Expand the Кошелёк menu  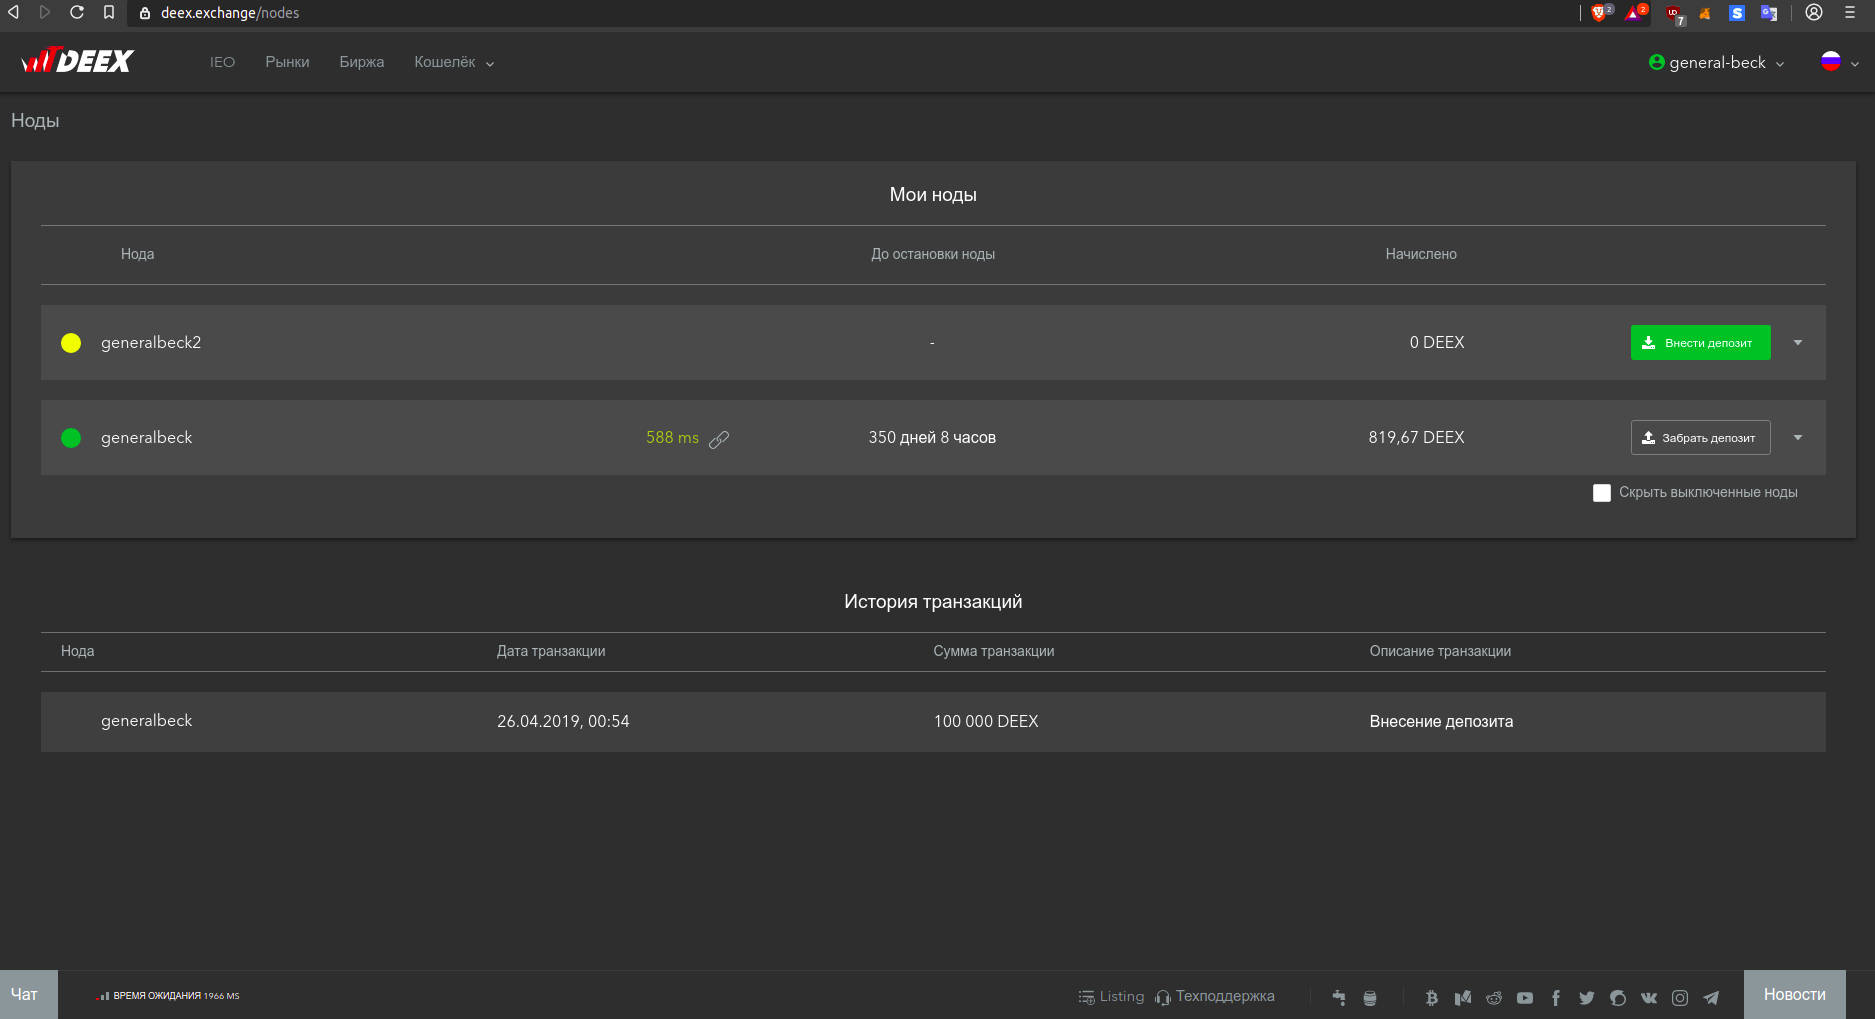(x=454, y=62)
